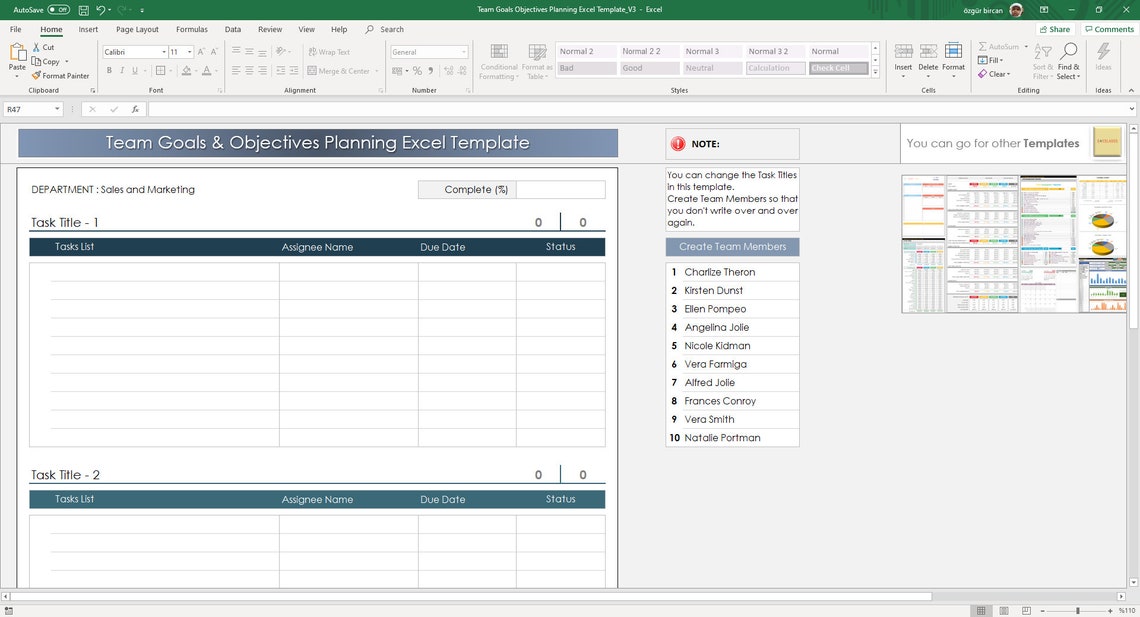Switch to Page Layout view in status bar
1140x617 pixels.
click(x=1004, y=610)
